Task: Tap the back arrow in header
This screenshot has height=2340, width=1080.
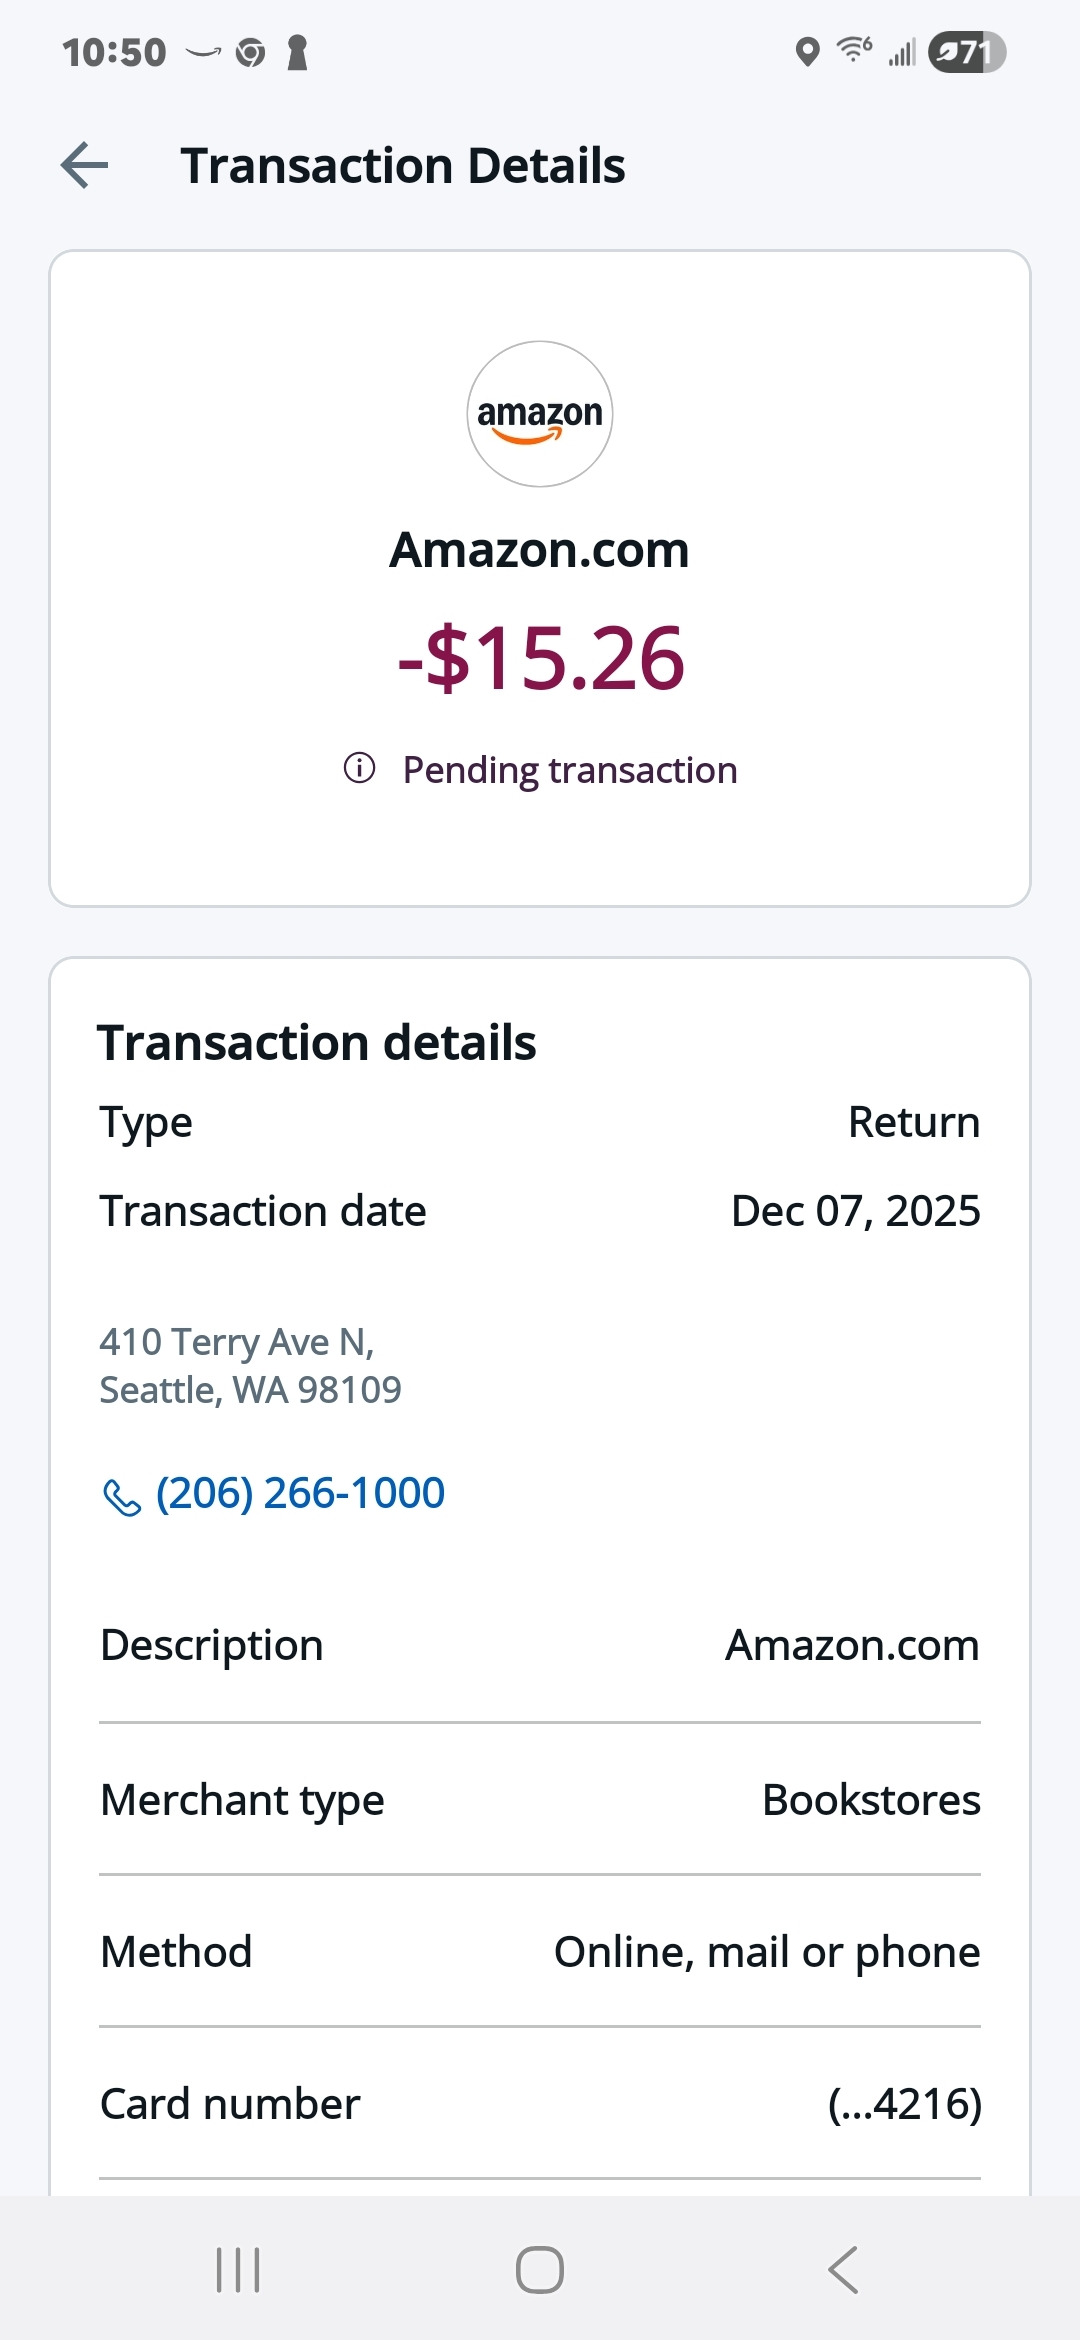Action: click(85, 165)
